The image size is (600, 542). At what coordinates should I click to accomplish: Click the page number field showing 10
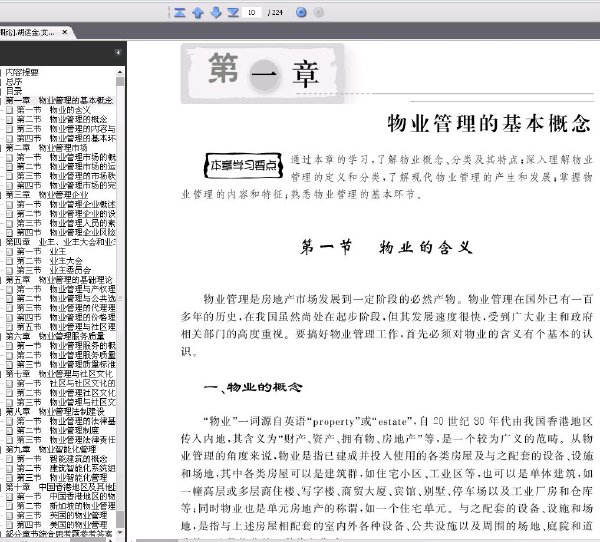click(x=252, y=12)
